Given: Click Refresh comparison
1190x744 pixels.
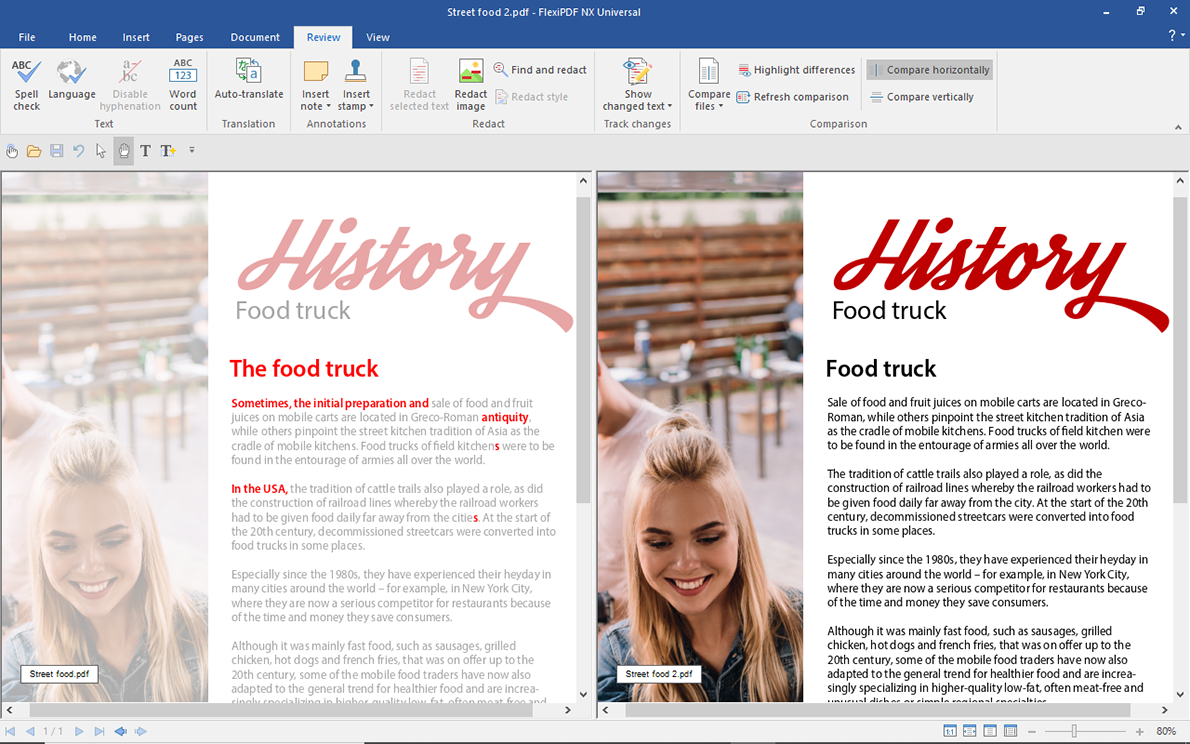Looking at the screenshot, I should (793, 96).
